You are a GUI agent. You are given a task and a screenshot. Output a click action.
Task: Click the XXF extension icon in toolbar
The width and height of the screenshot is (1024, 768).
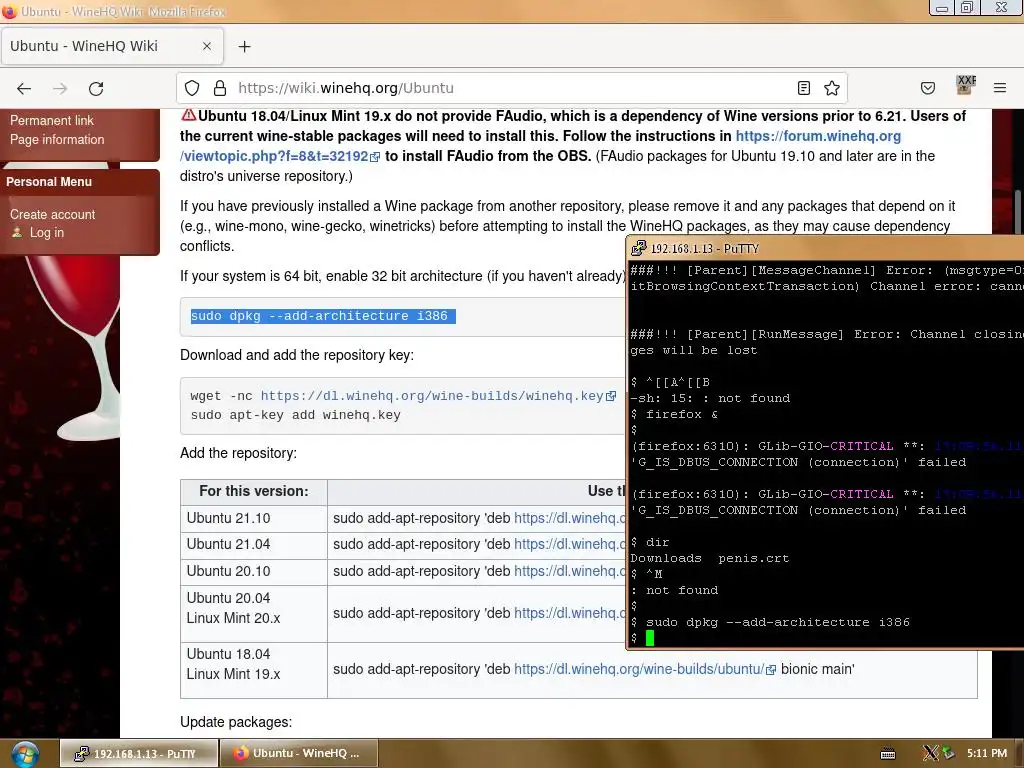(x=965, y=86)
